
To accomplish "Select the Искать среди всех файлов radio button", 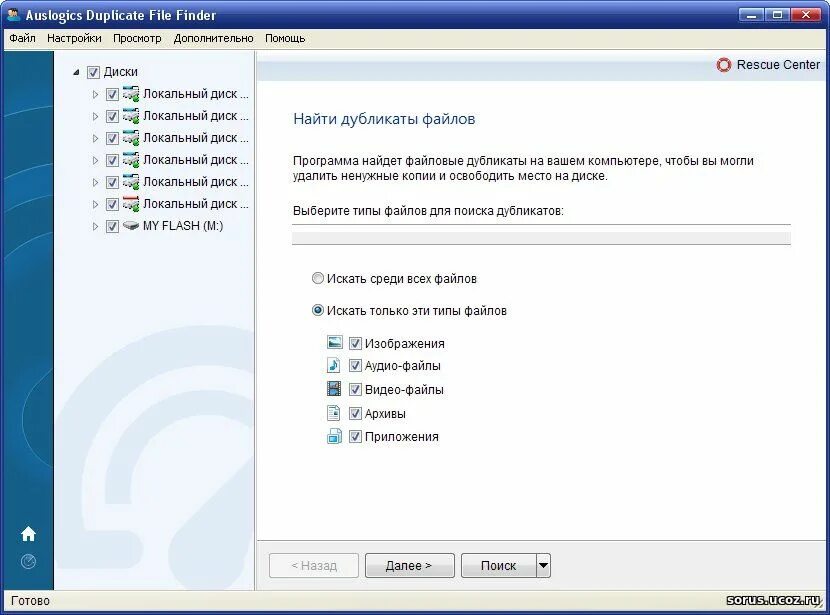I will [318, 278].
